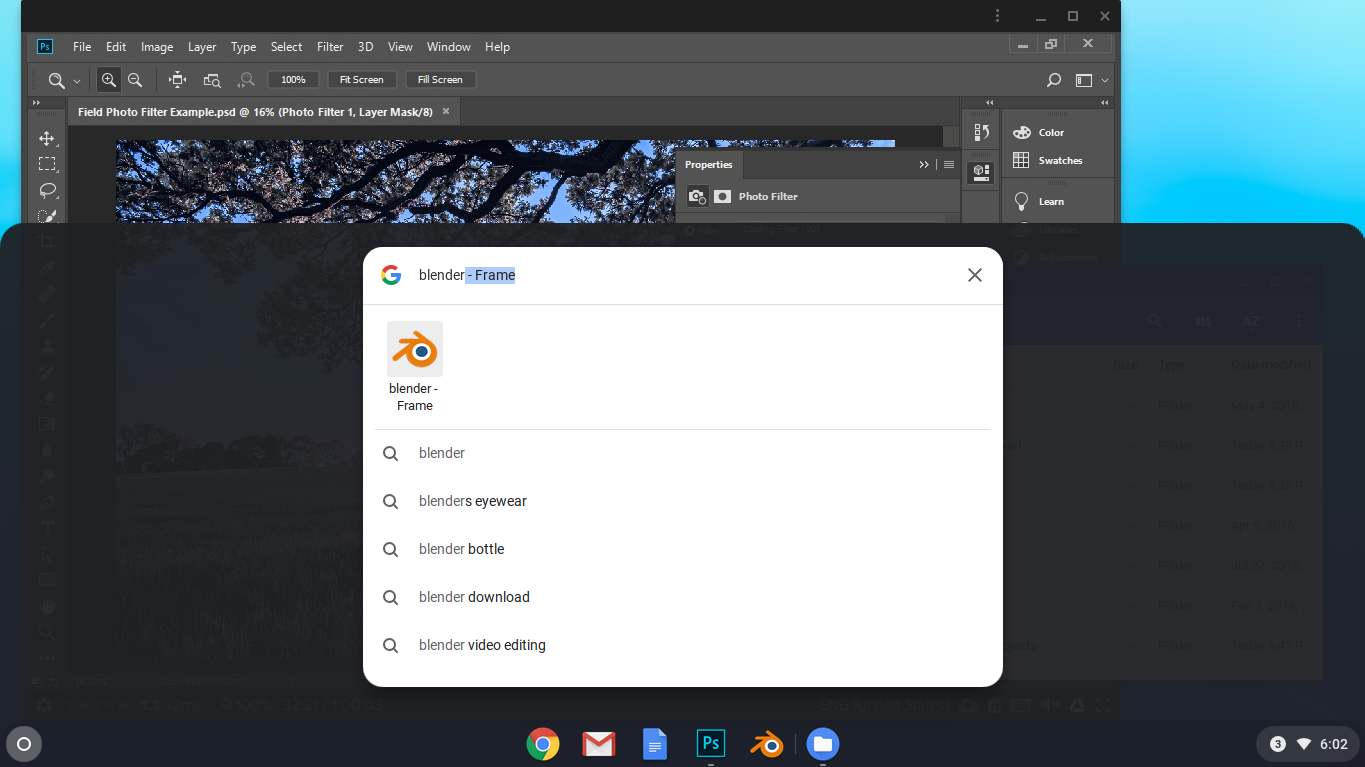Click the Fit Screen button
Viewport: 1365px width, 767px height.
click(x=361, y=80)
